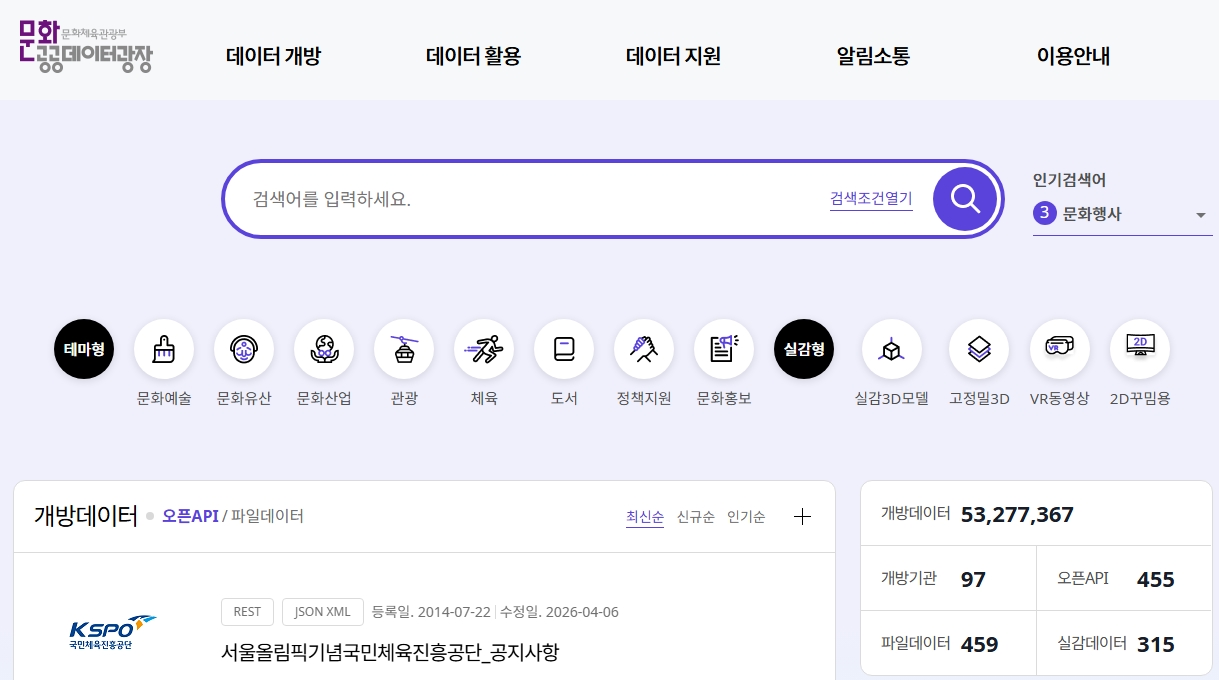Open the 실감3D모델 cube icon
The width and height of the screenshot is (1219, 680).
(x=891, y=349)
